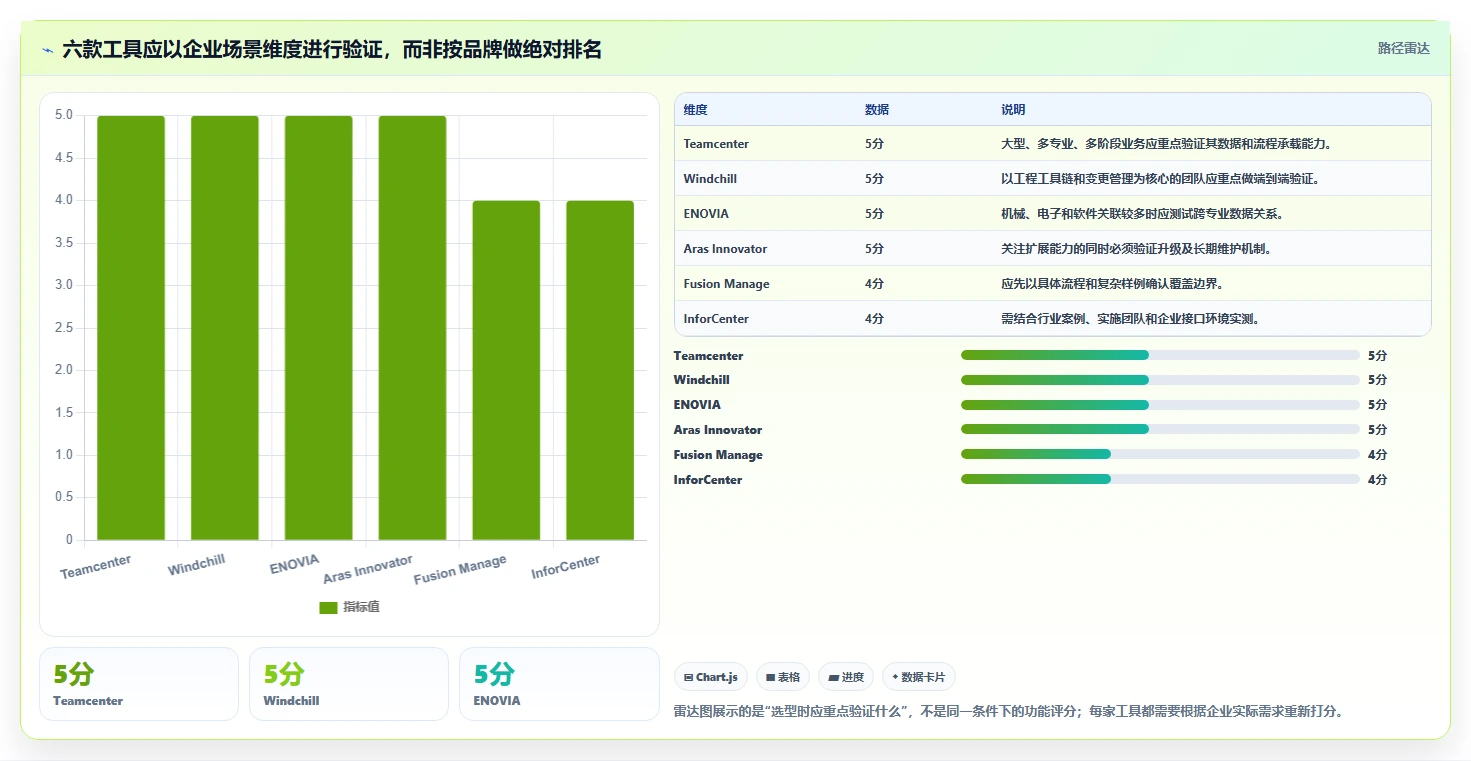
Task: Click the InforCenter progress bar
Action: tap(1160, 479)
